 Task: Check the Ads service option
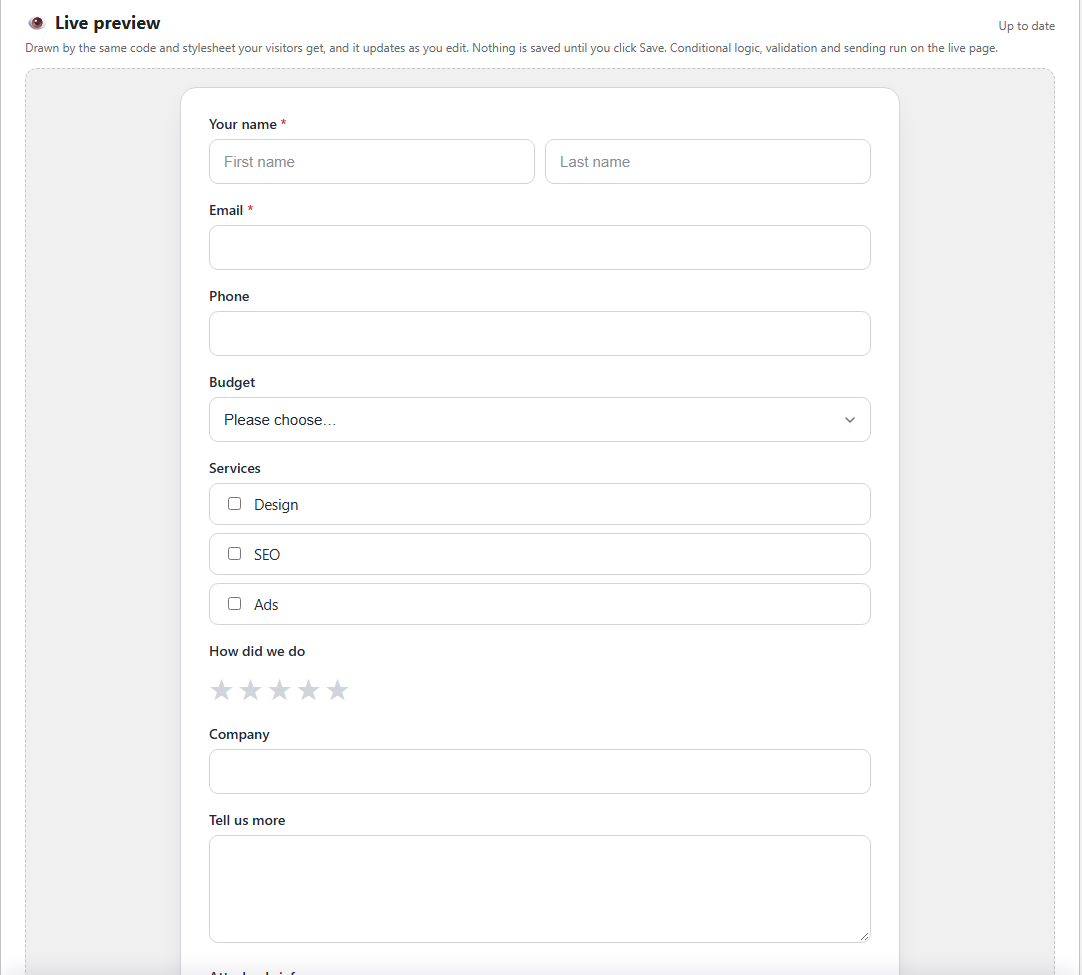click(x=235, y=604)
